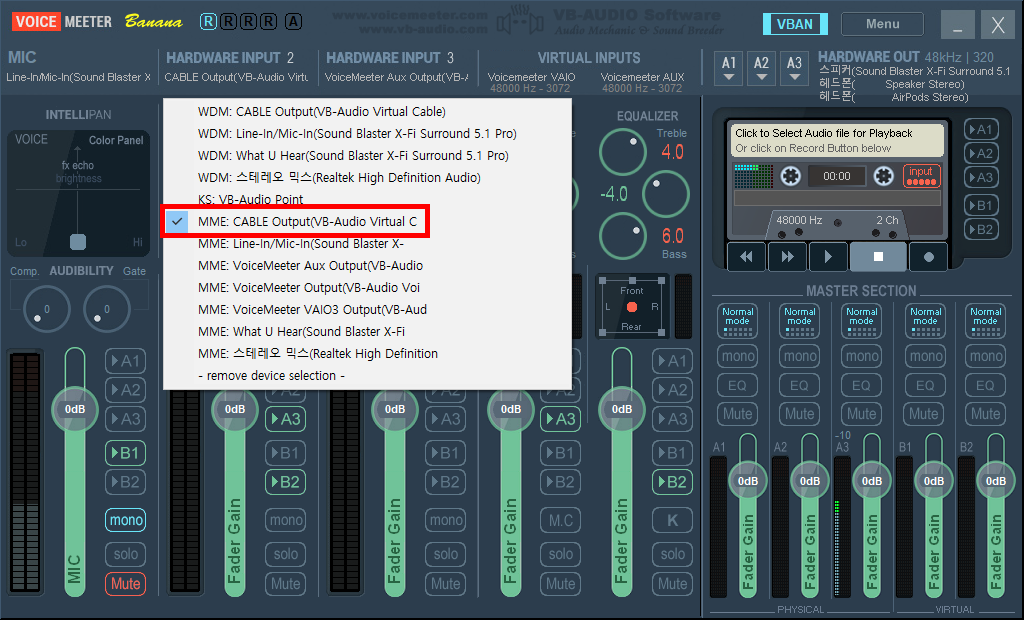This screenshot has height=620, width=1024.
Task: Click MIC input device label
Action: pos(78,77)
